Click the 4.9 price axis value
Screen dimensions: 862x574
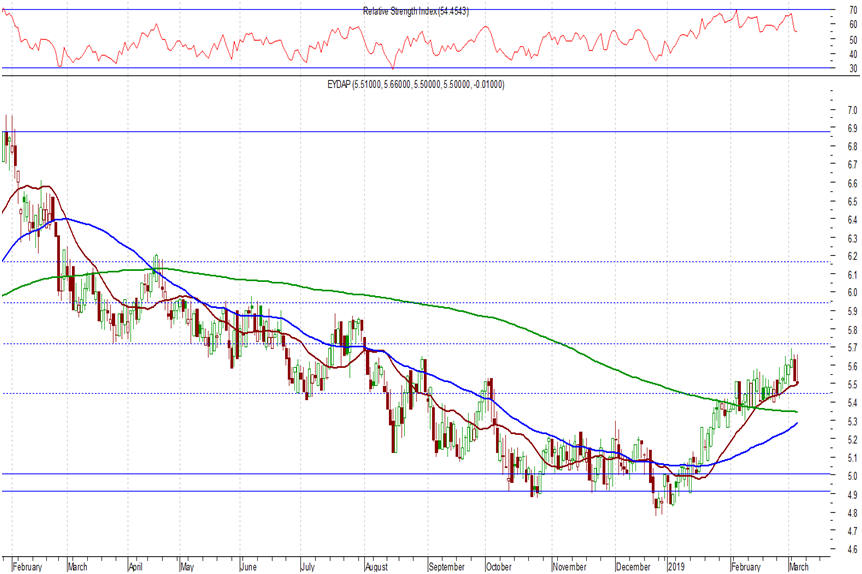point(852,494)
